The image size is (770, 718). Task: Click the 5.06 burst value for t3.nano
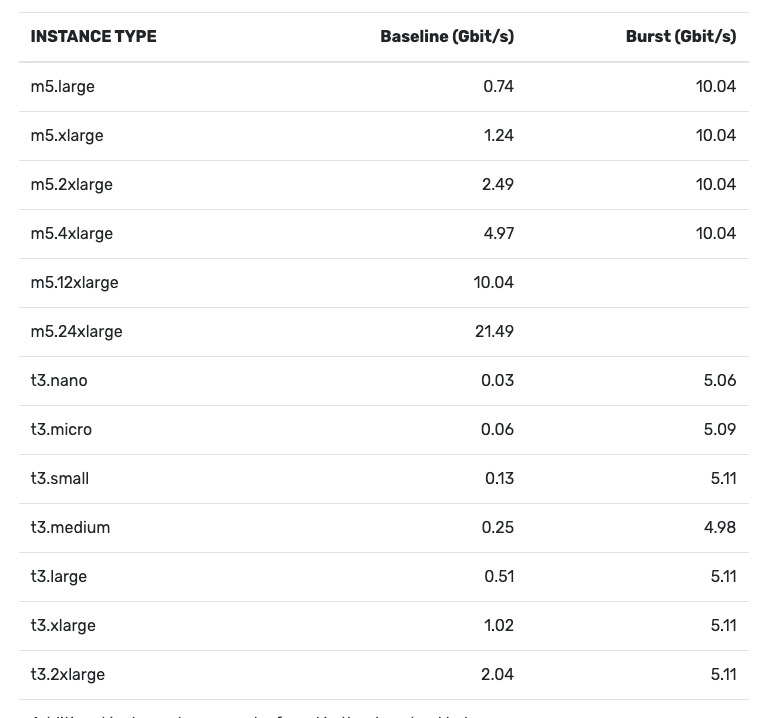click(x=720, y=381)
